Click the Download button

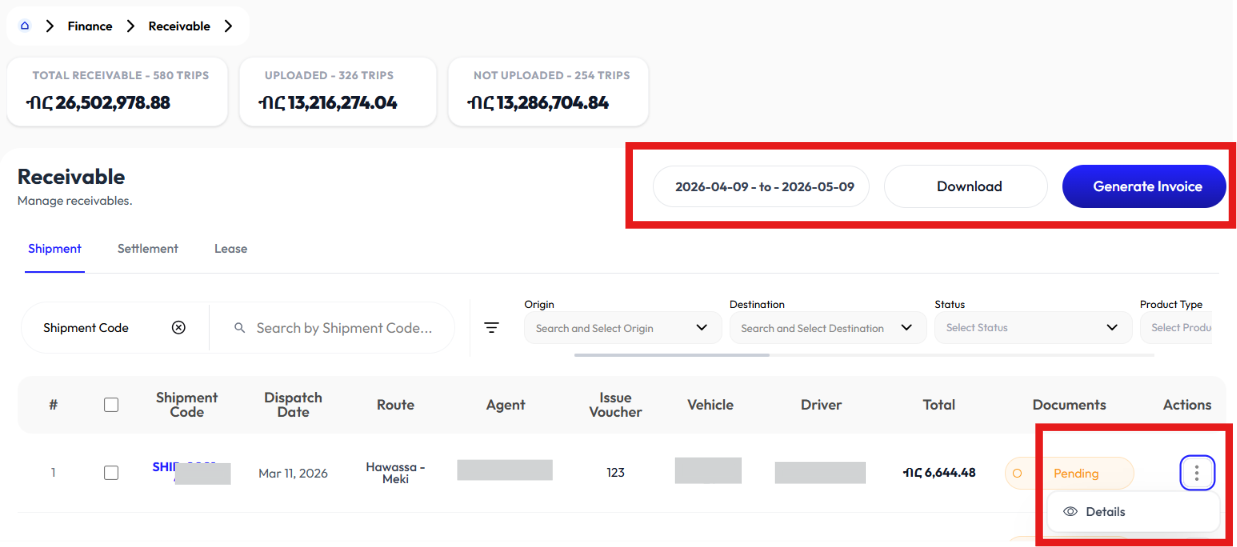pos(966,186)
